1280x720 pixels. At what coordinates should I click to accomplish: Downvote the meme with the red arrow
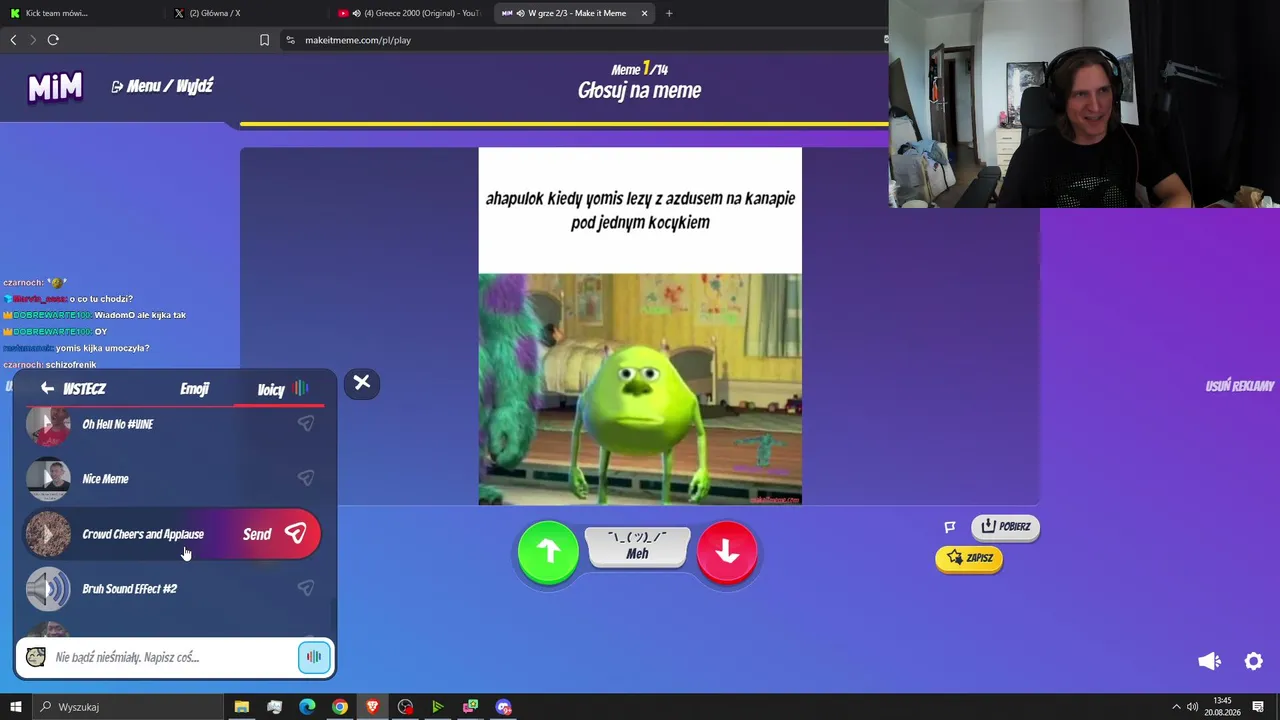[x=727, y=551]
